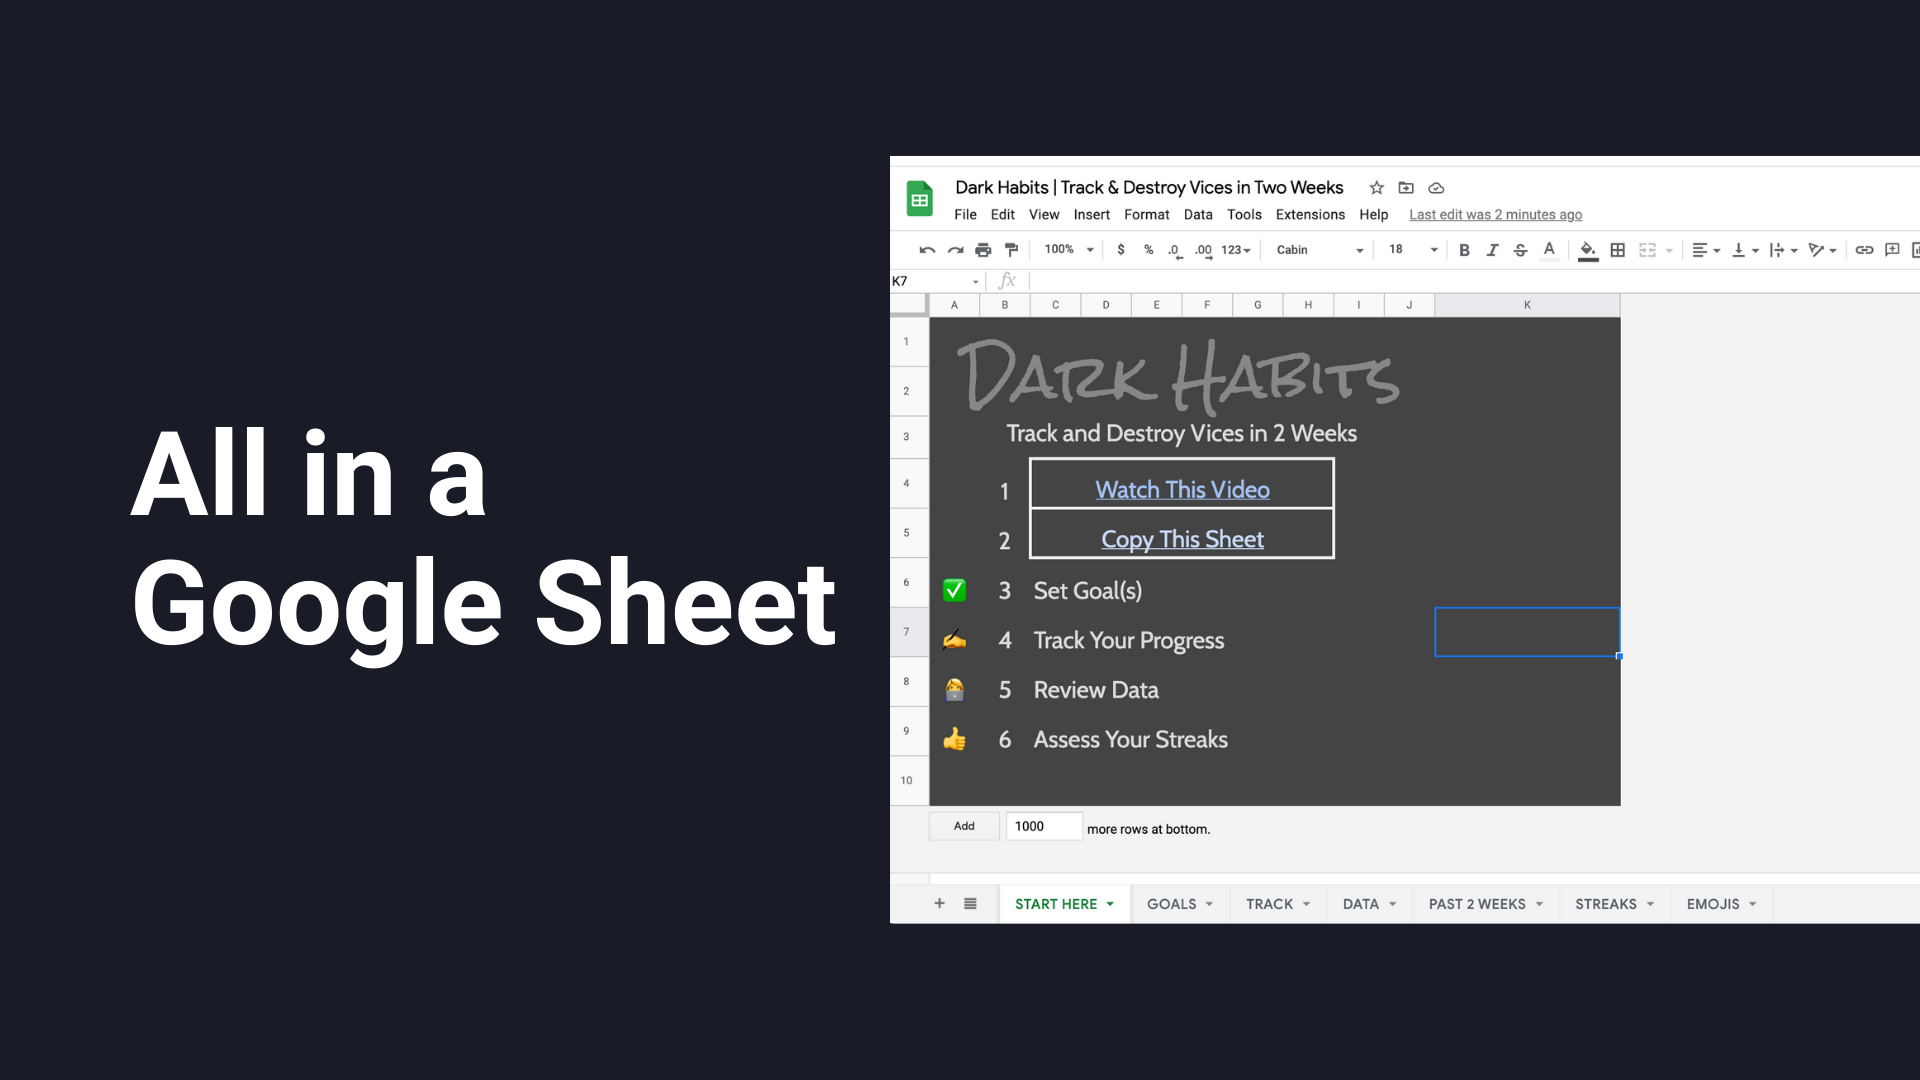This screenshot has height=1080, width=1920.
Task: Switch to the STREAKS sheet tab
Action: (x=1606, y=904)
